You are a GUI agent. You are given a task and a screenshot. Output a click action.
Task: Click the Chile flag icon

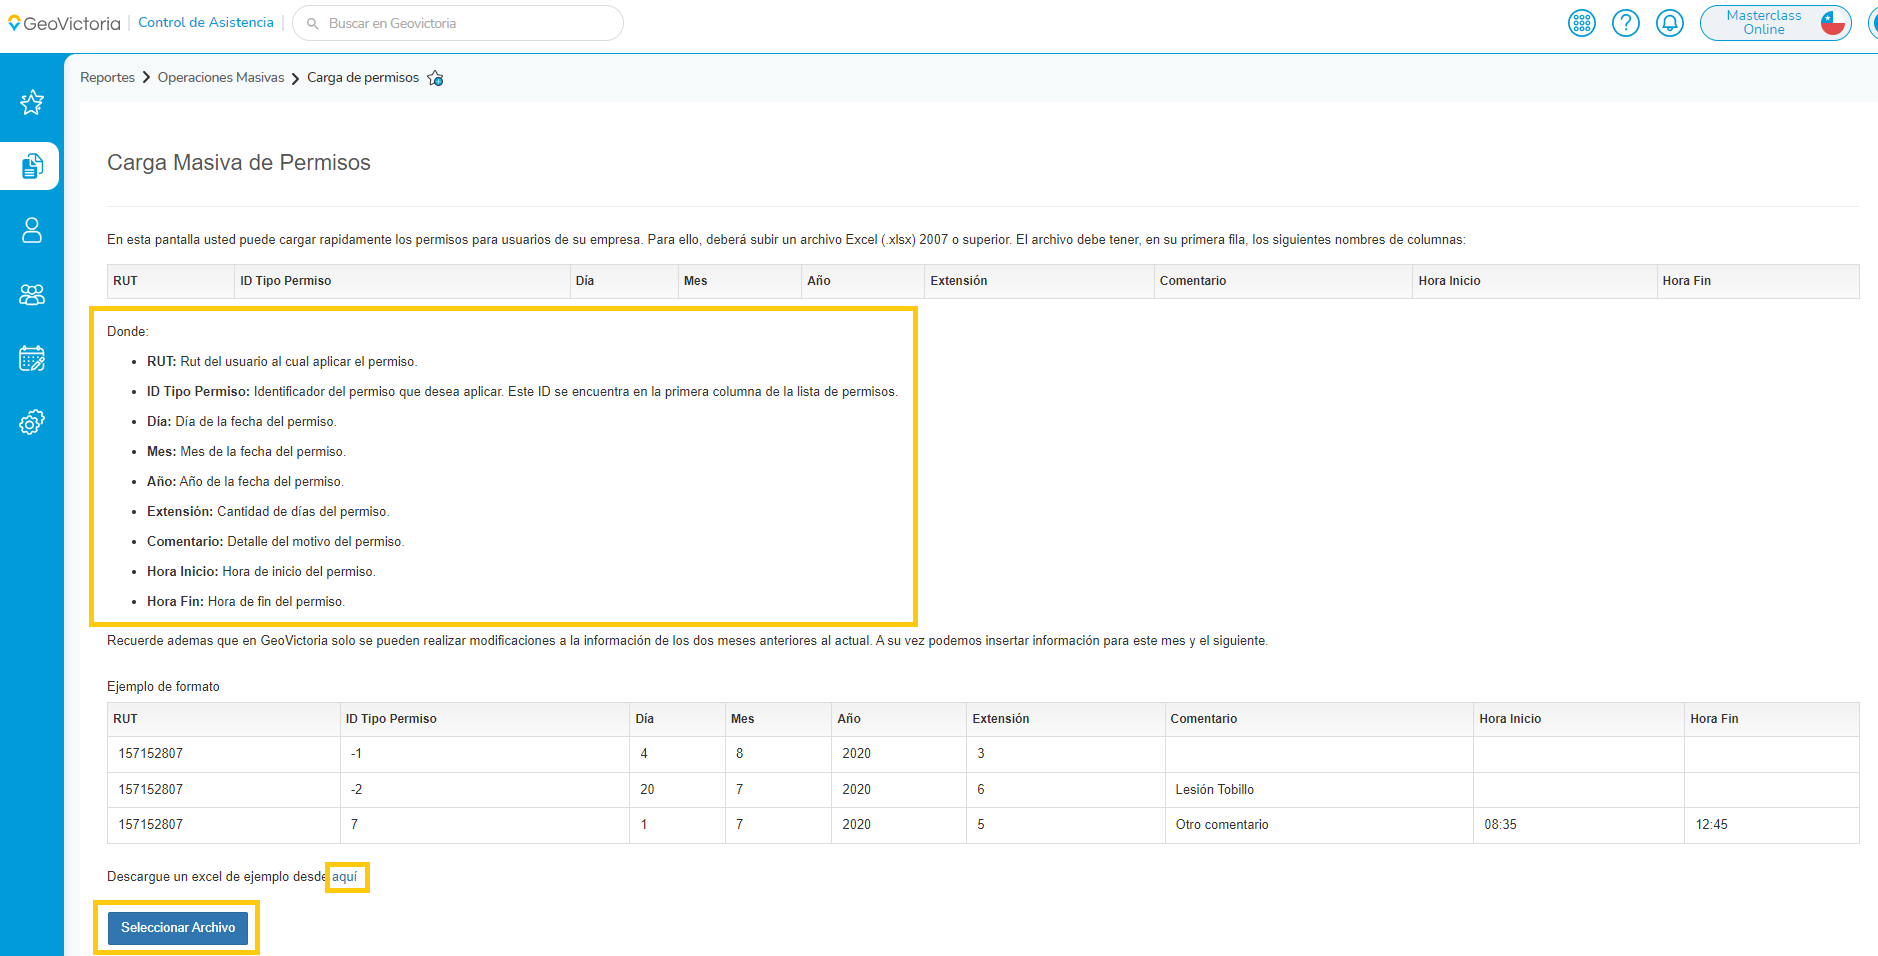[x=1833, y=23]
